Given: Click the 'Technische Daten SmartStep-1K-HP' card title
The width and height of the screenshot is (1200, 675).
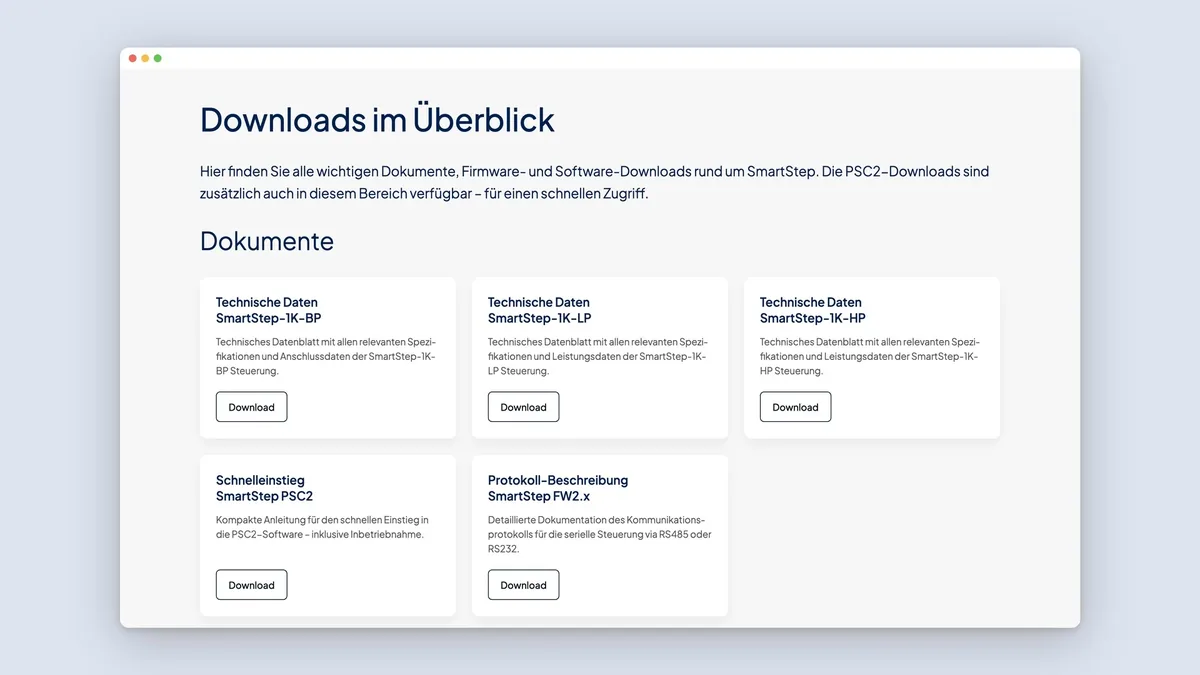Looking at the screenshot, I should tap(813, 310).
